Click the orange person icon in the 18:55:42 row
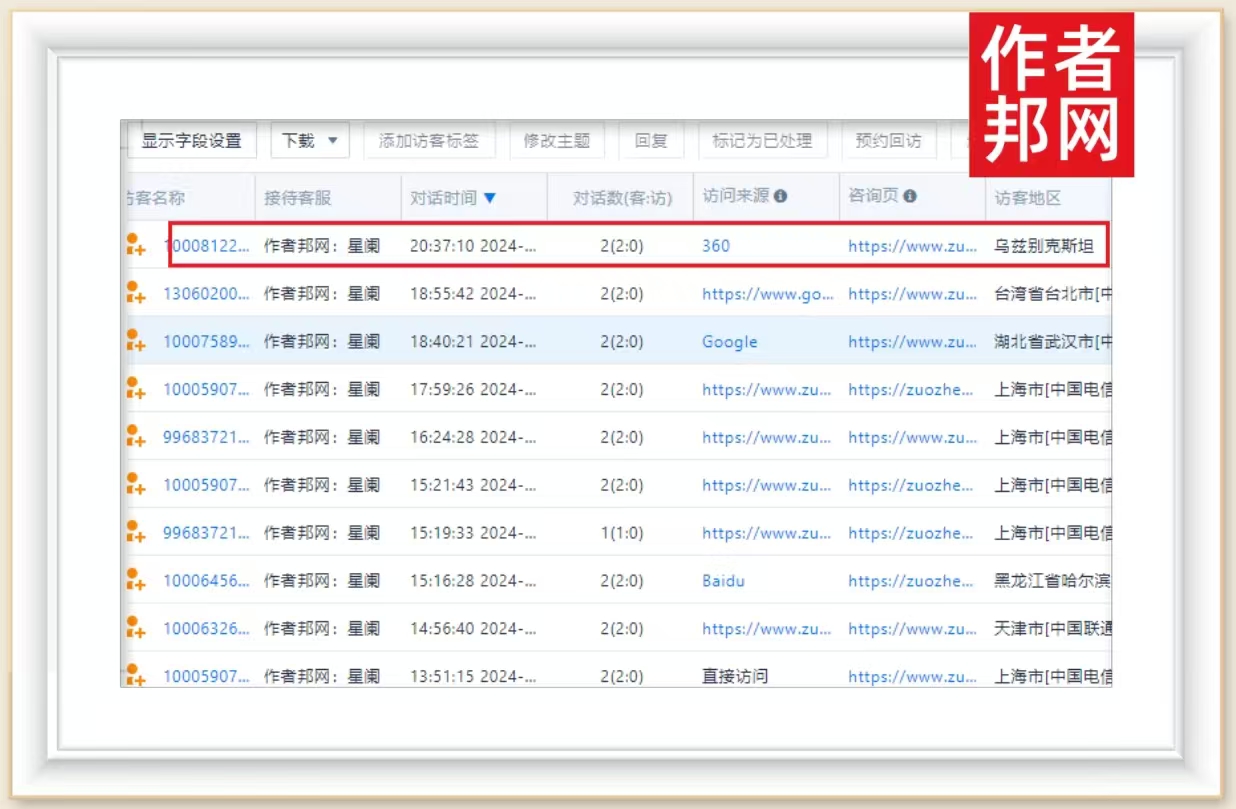This screenshot has height=809, width=1236. click(x=135, y=293)
